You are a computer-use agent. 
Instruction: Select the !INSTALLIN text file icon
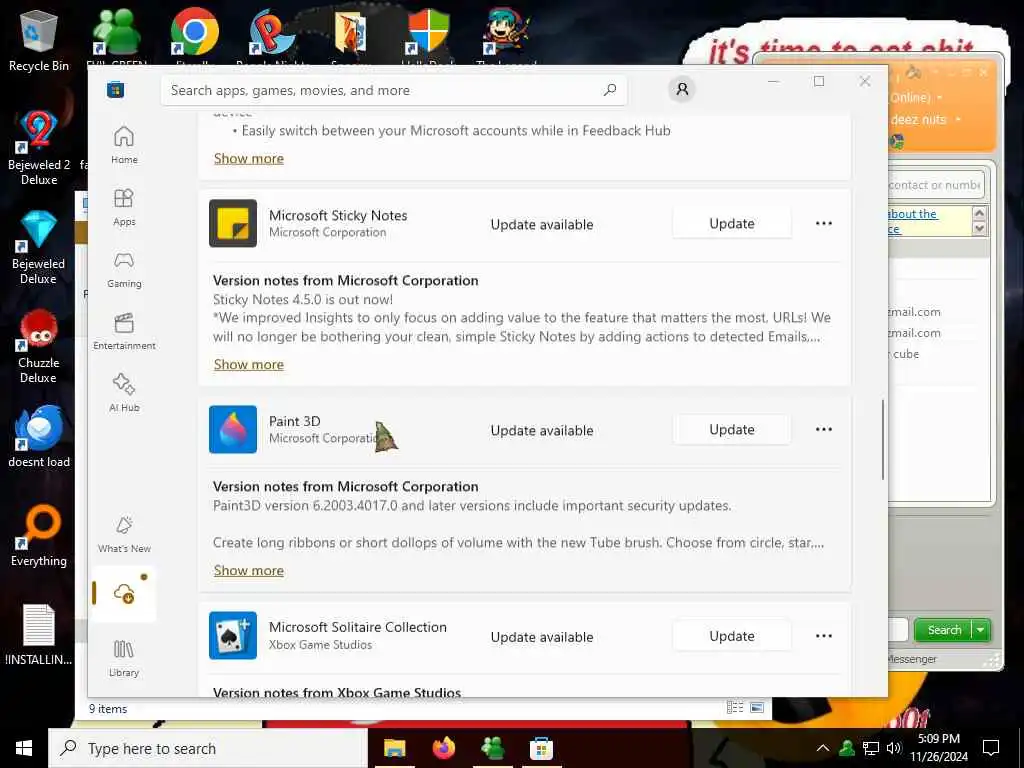pos(39,635)
